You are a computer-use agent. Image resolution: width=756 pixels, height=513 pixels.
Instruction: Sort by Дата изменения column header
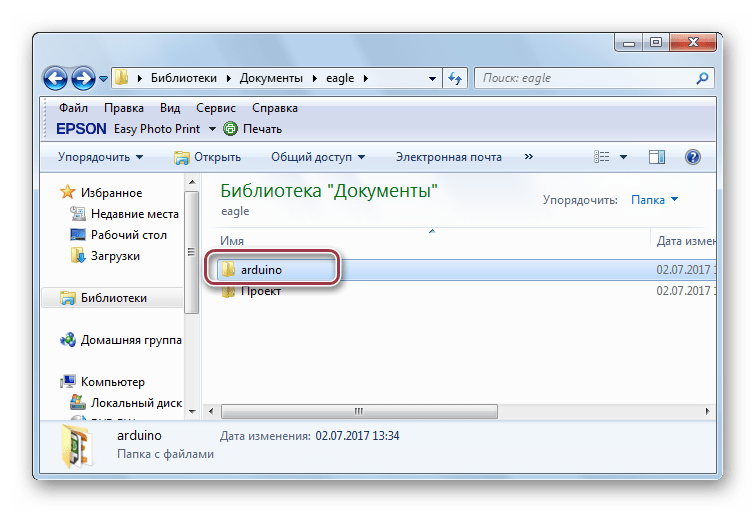click(686, 241)
